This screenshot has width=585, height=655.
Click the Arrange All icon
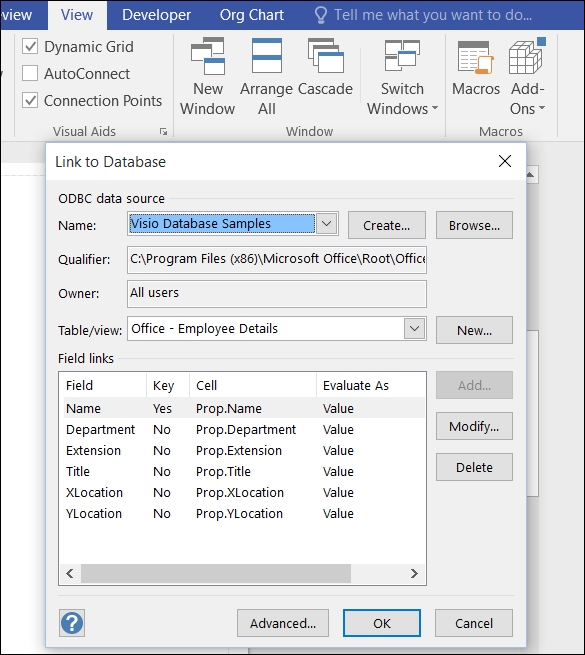tap(267, 56)
